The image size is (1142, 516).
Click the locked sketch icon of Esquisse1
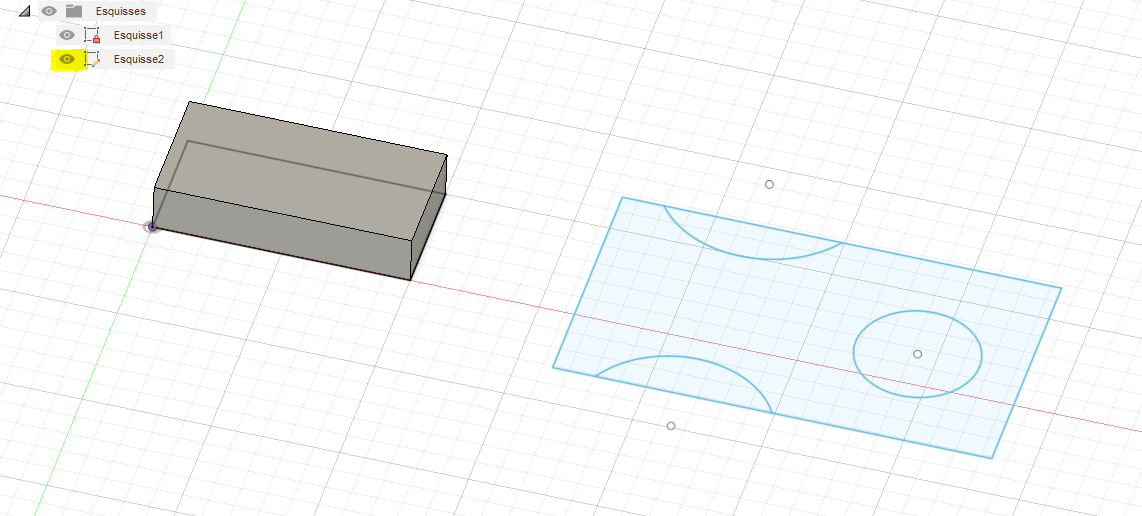pyautogui.click(x=92, y=35)
